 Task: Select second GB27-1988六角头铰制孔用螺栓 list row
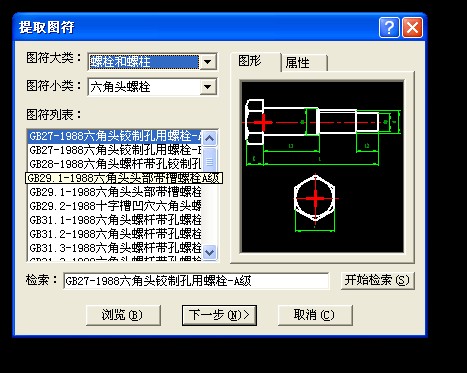[115, 150]
